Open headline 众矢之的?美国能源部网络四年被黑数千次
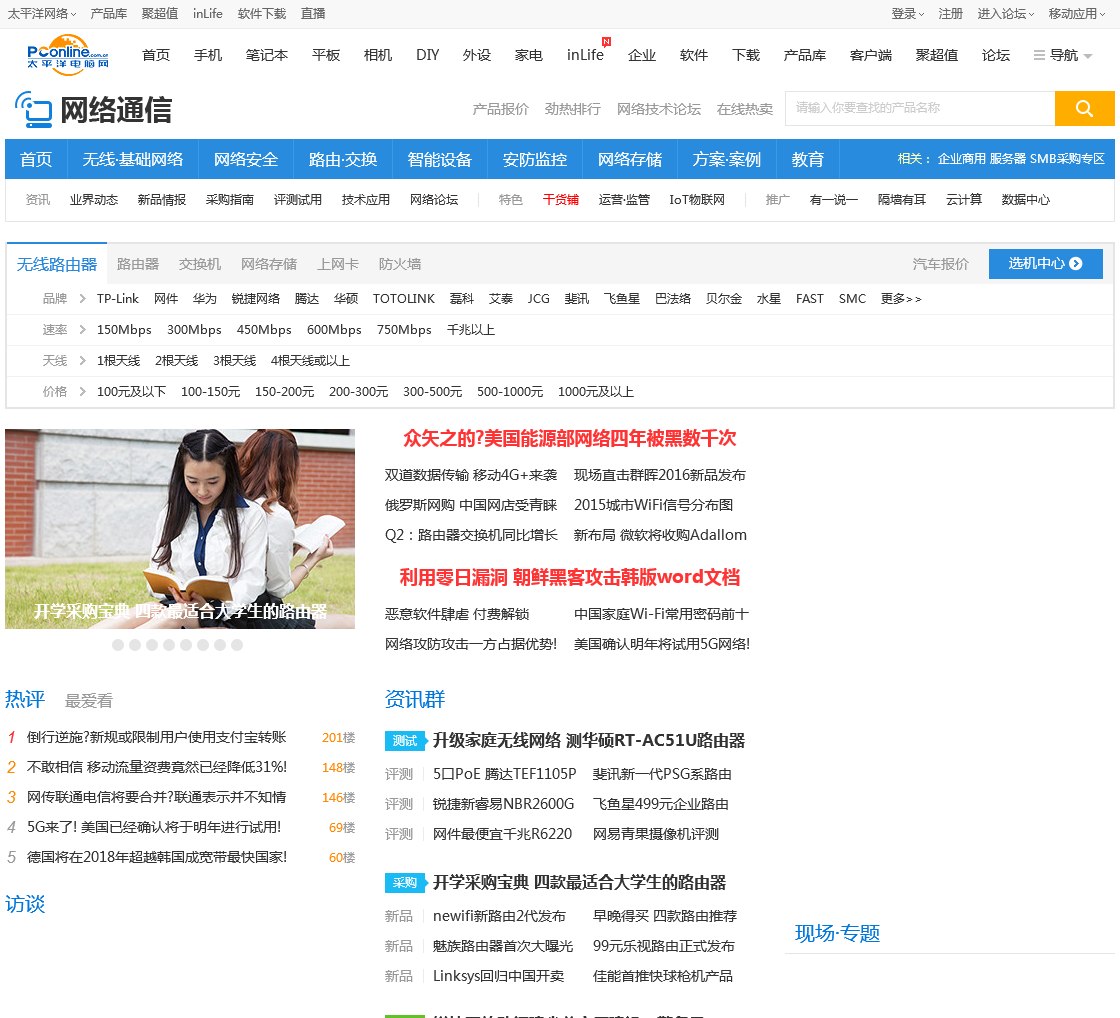 click(569, 439)
